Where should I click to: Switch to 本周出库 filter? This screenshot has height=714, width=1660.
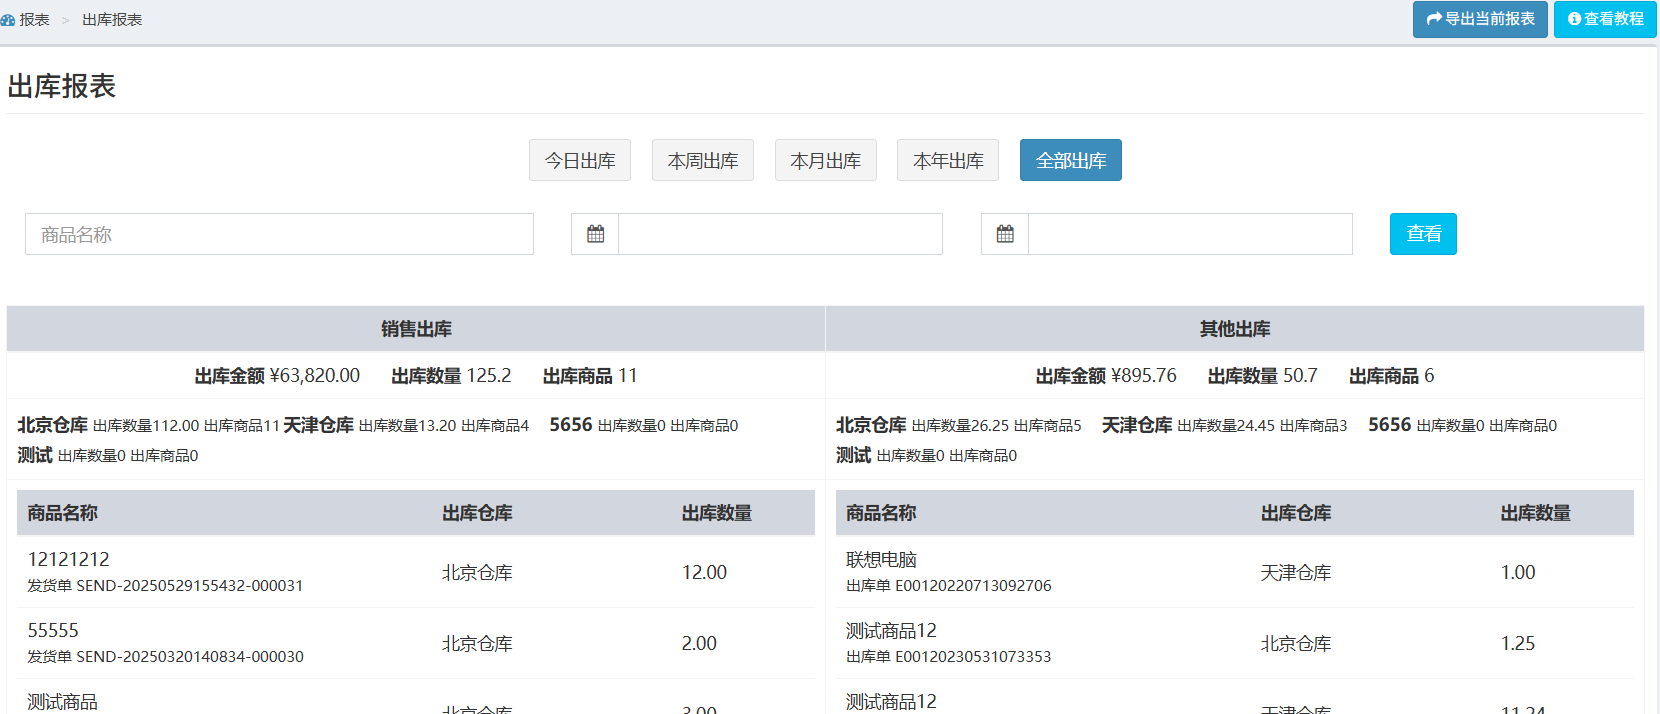pos(703,160)
